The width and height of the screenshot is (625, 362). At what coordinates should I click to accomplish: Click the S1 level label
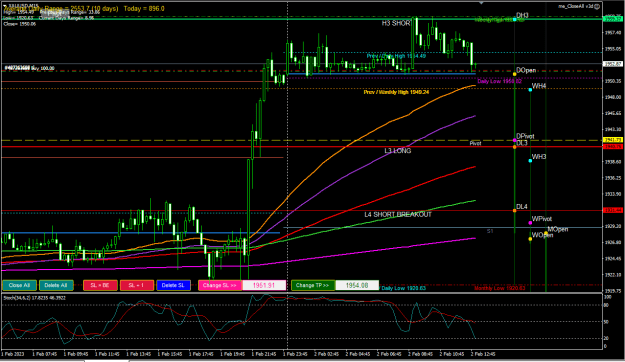pyautogui.click(x=490, y=231)
